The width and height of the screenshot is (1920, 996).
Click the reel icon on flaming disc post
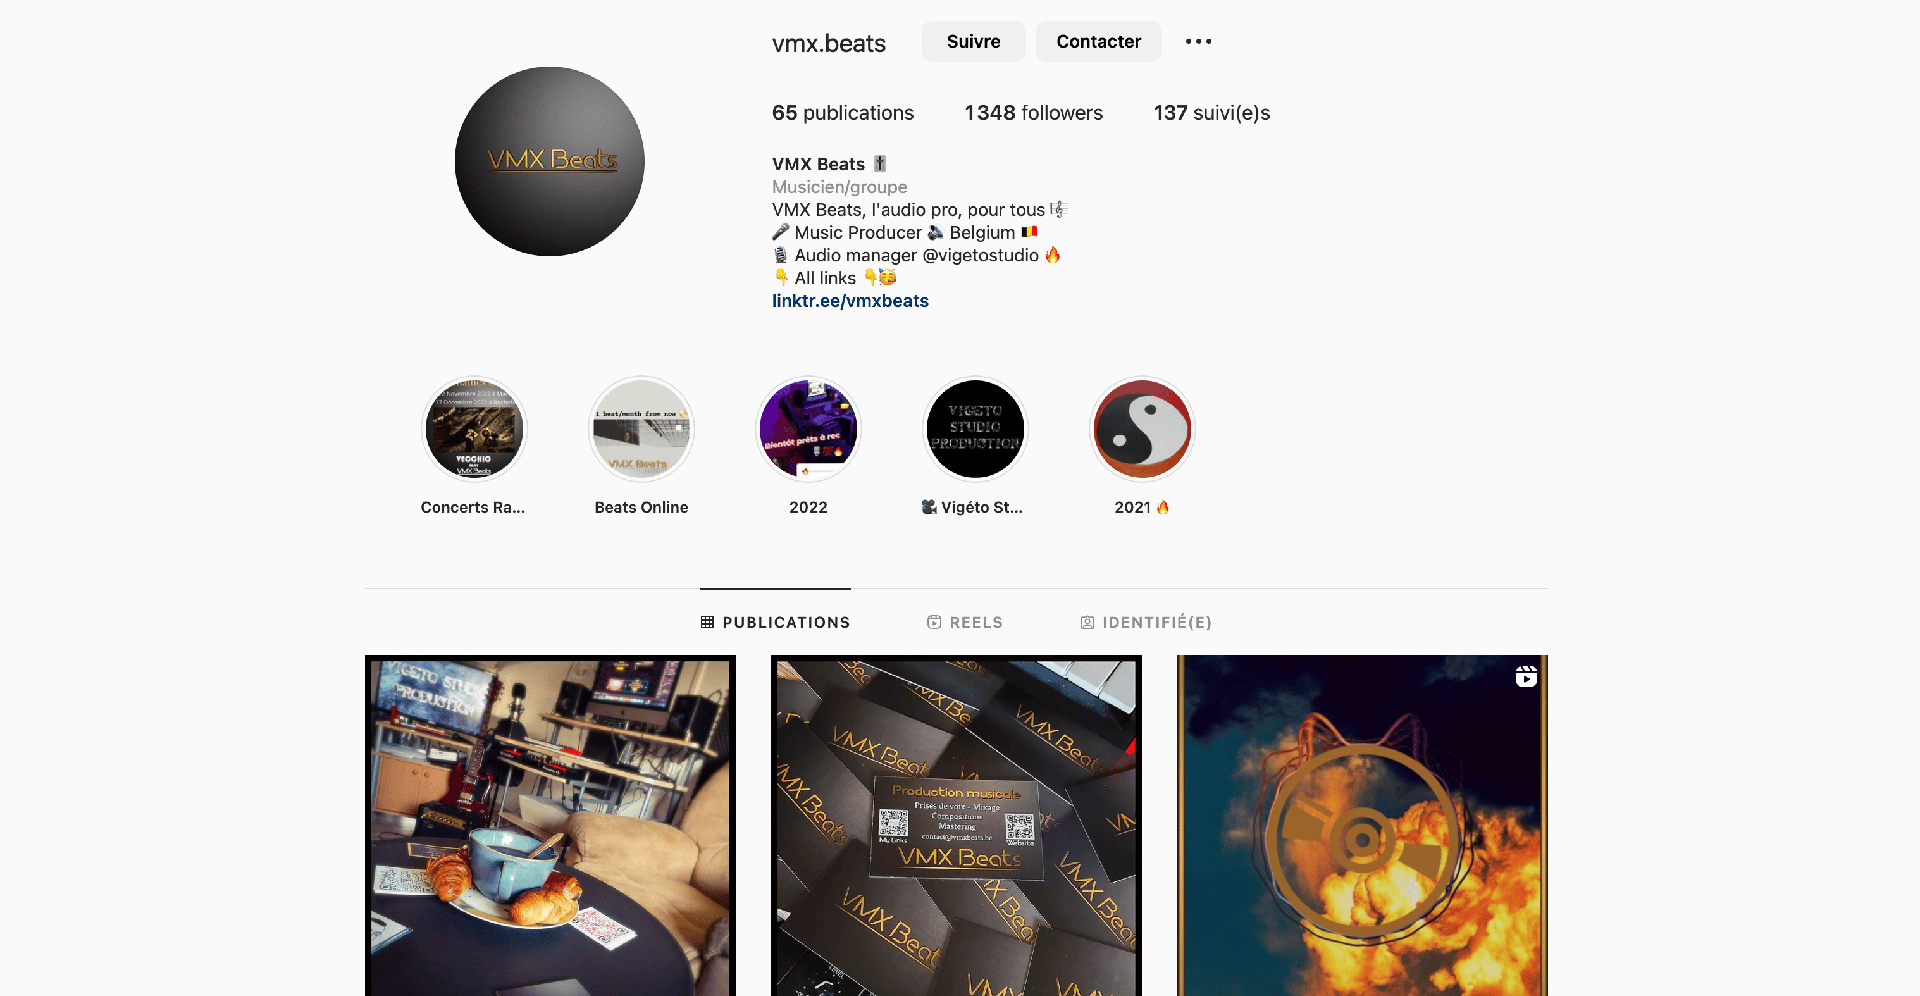click(x=1526, y=677)
